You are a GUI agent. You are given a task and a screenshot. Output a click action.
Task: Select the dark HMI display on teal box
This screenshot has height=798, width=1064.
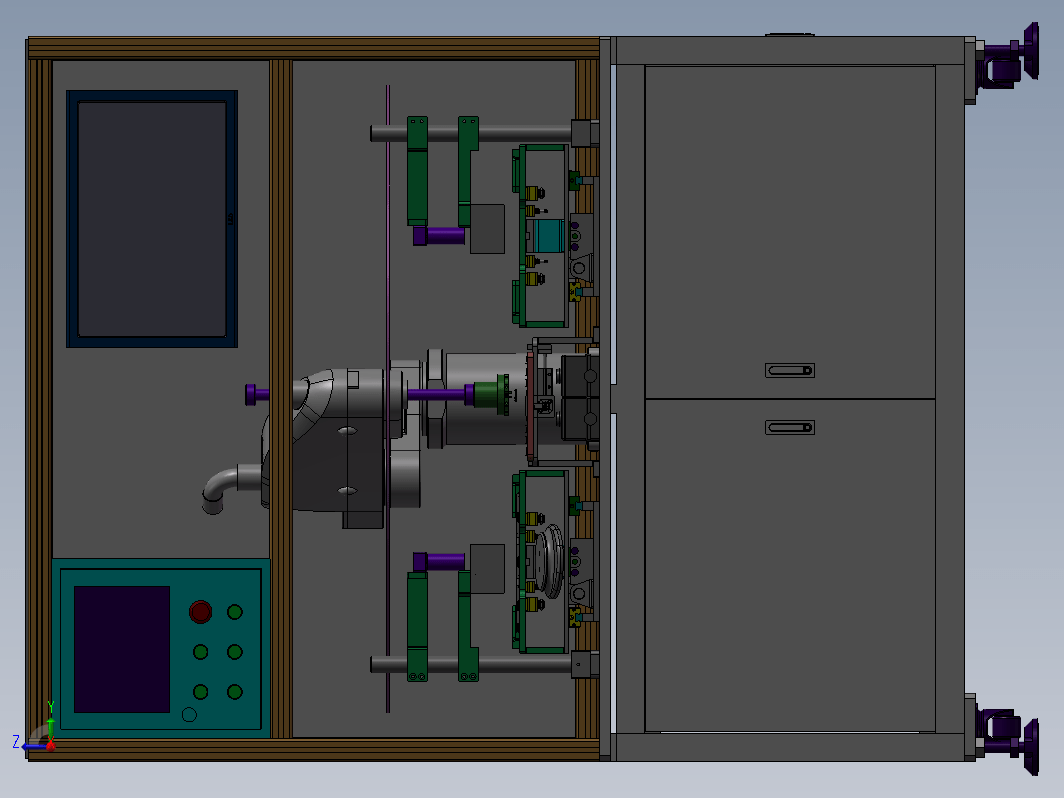pyautogui.click(x=121, y=649)
